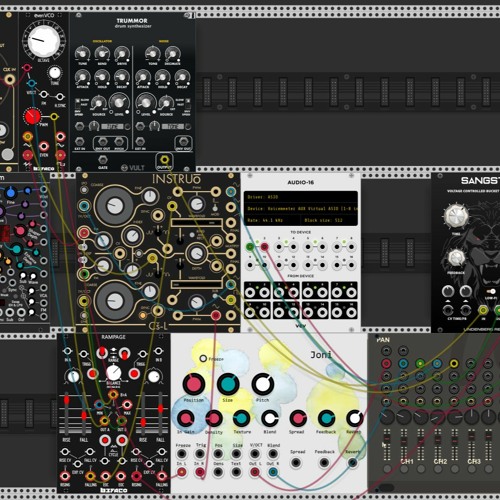The height and width of the screenshot is (500, 500).
Task: Click the lower large Coarse knob on Instruo Cs-L
Action: click(x=114, y=301)
